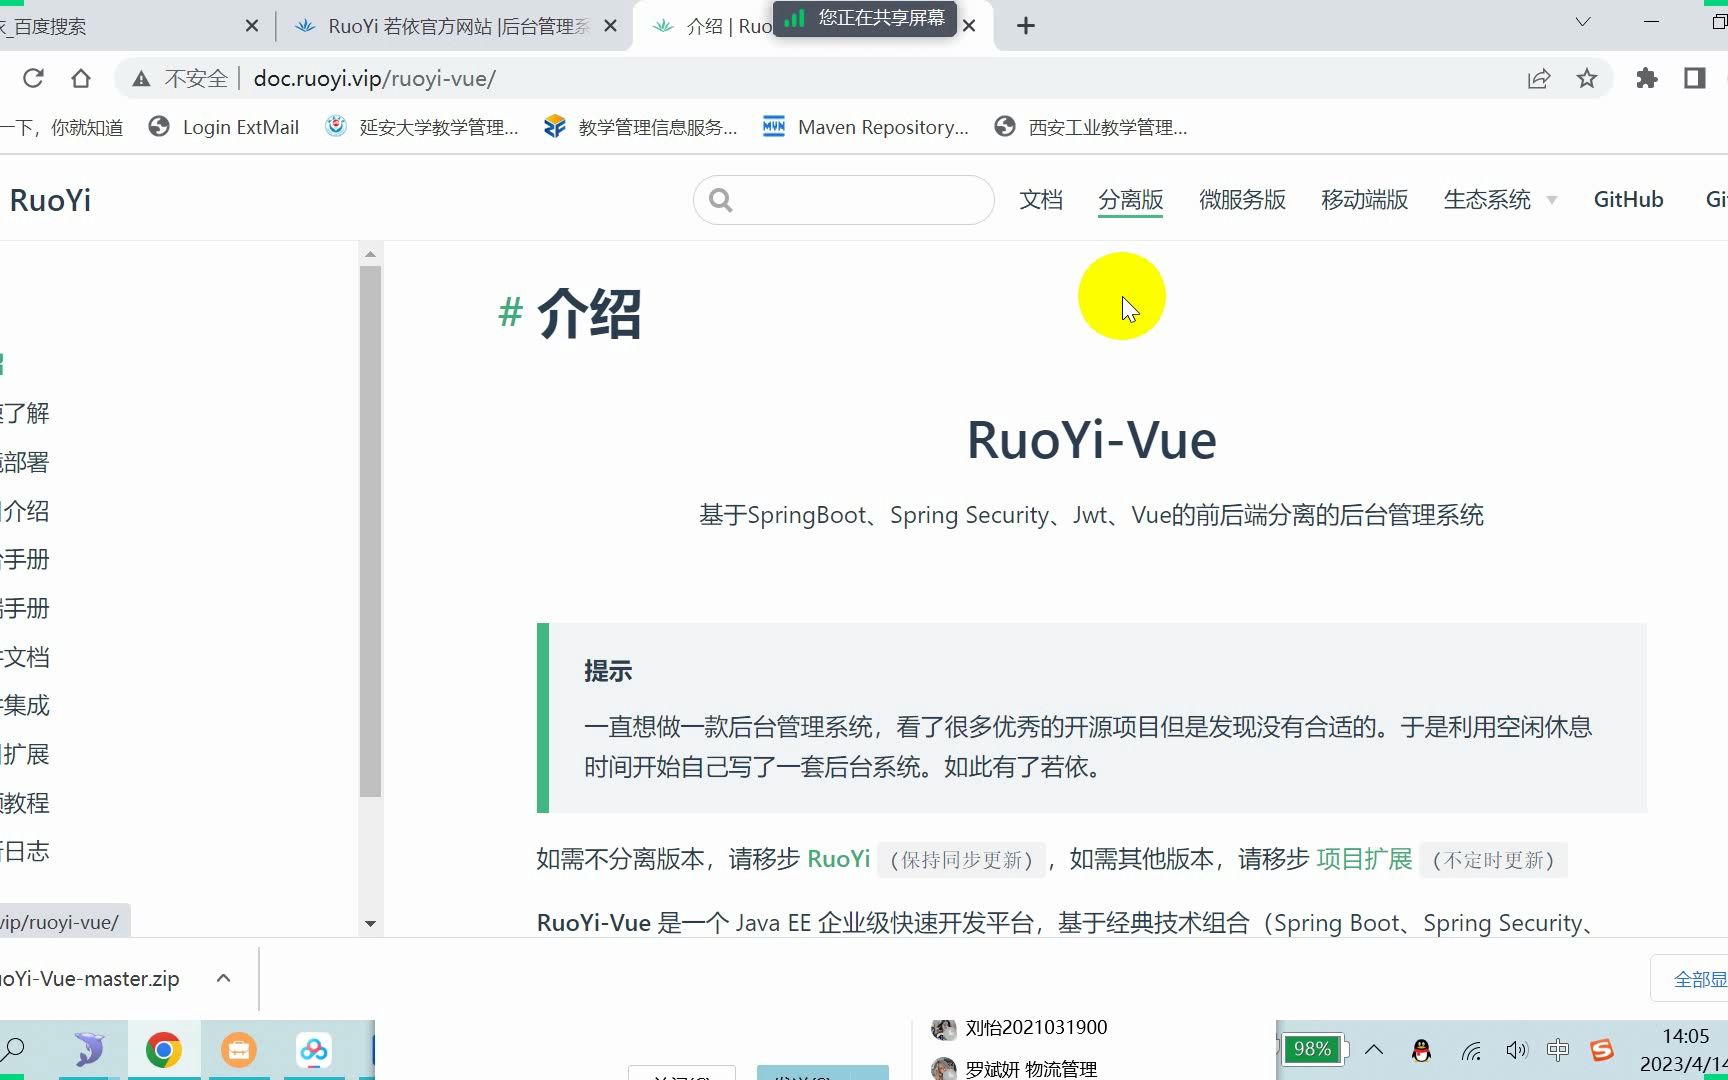Image resolution: width=1728 pixels, height=1080 pixels.
Task: Open Google Chrome from the taskbar
Action: (x=163, y=1050)
